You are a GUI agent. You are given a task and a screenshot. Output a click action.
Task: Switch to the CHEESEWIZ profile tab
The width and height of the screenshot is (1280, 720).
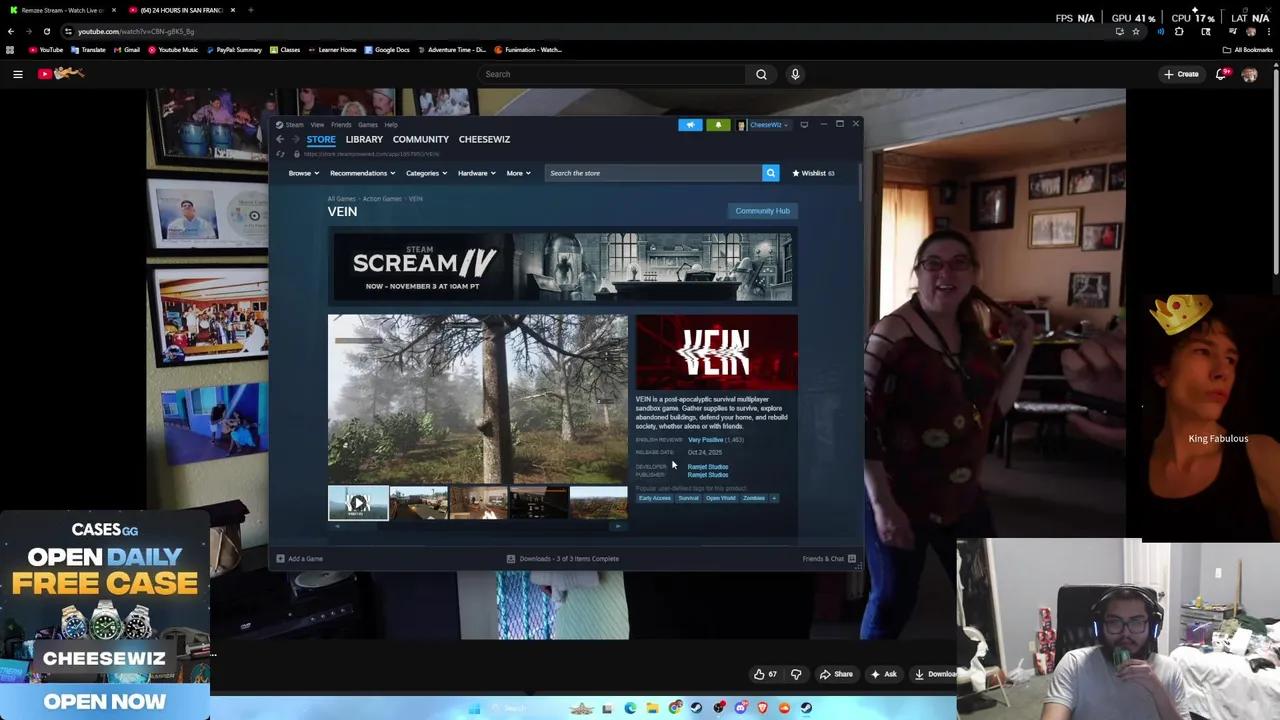(x=484, y=139)
